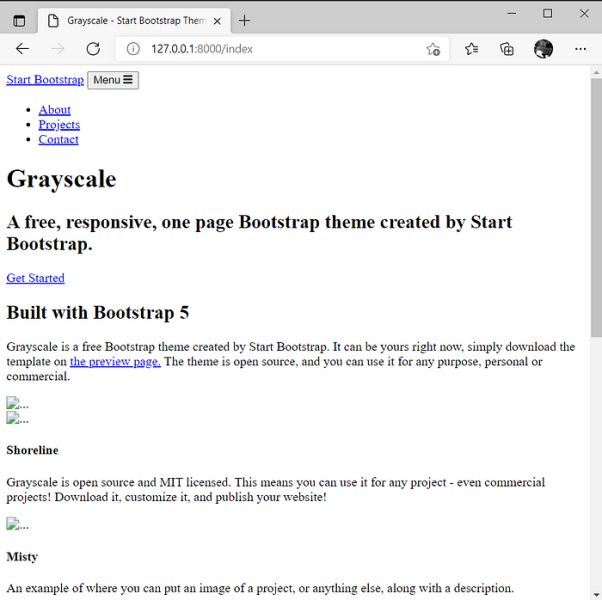Open the Contact nav link
The height and width of the screenshot is (600, 602).
[x=58, y=140]
